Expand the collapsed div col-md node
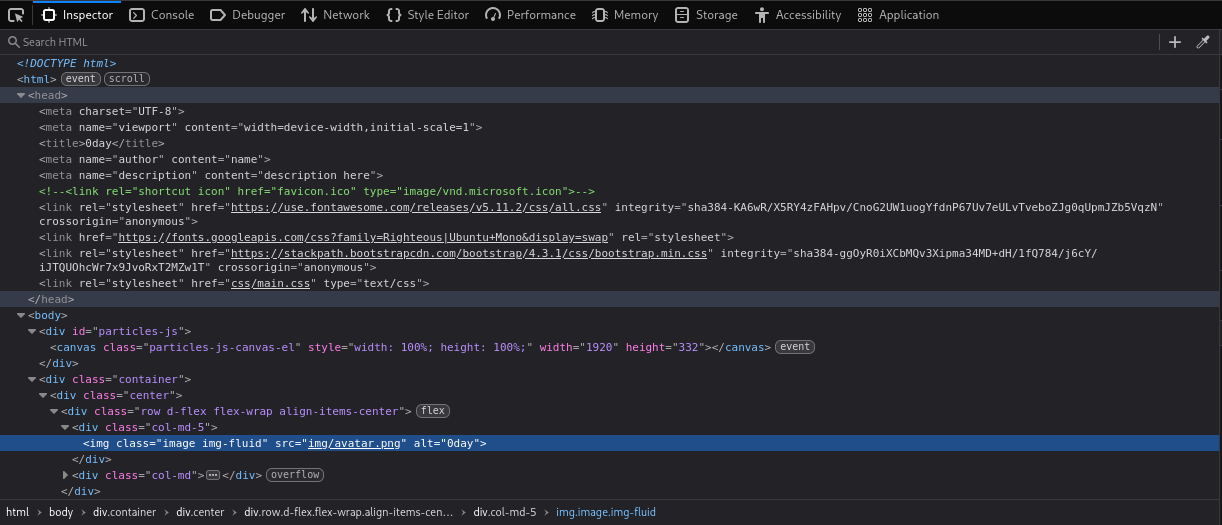Screen dimensions: 1222x525 66,475
